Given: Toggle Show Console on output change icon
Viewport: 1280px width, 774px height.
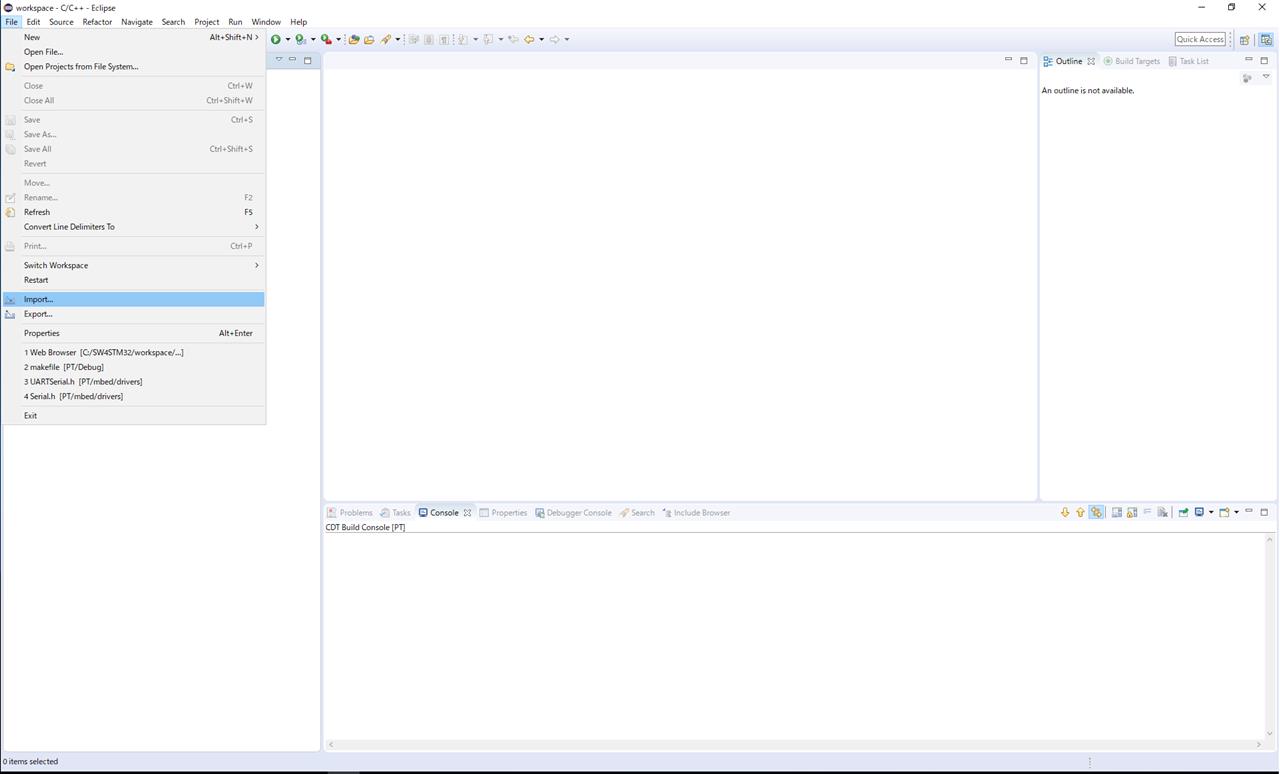Looking at the screenshot, I should click(x=1117, y=512).
